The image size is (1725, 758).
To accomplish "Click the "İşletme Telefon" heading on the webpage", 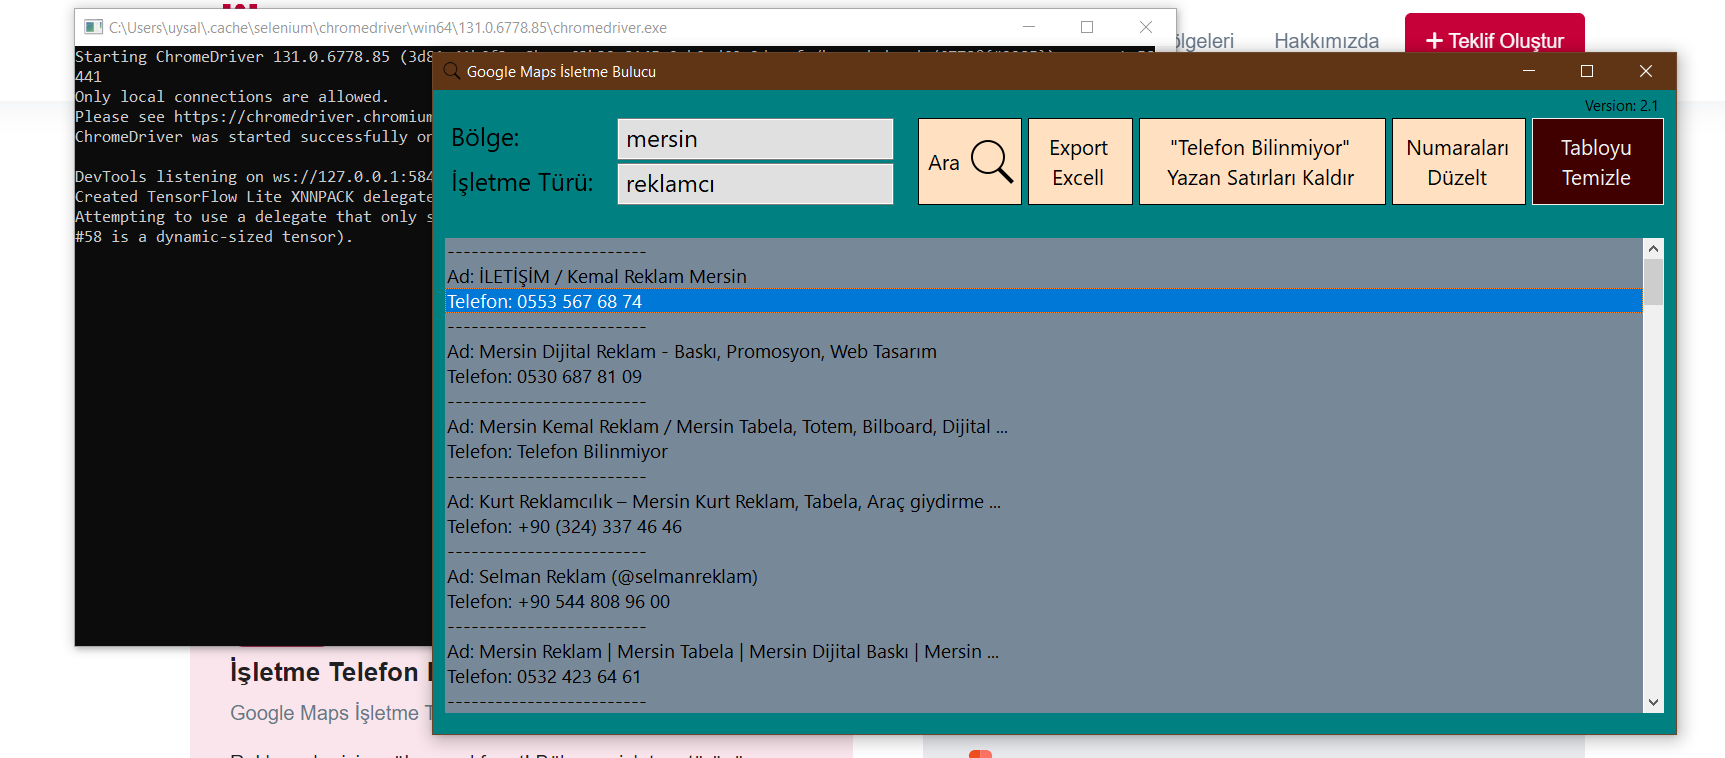I will tap(324, 672).
